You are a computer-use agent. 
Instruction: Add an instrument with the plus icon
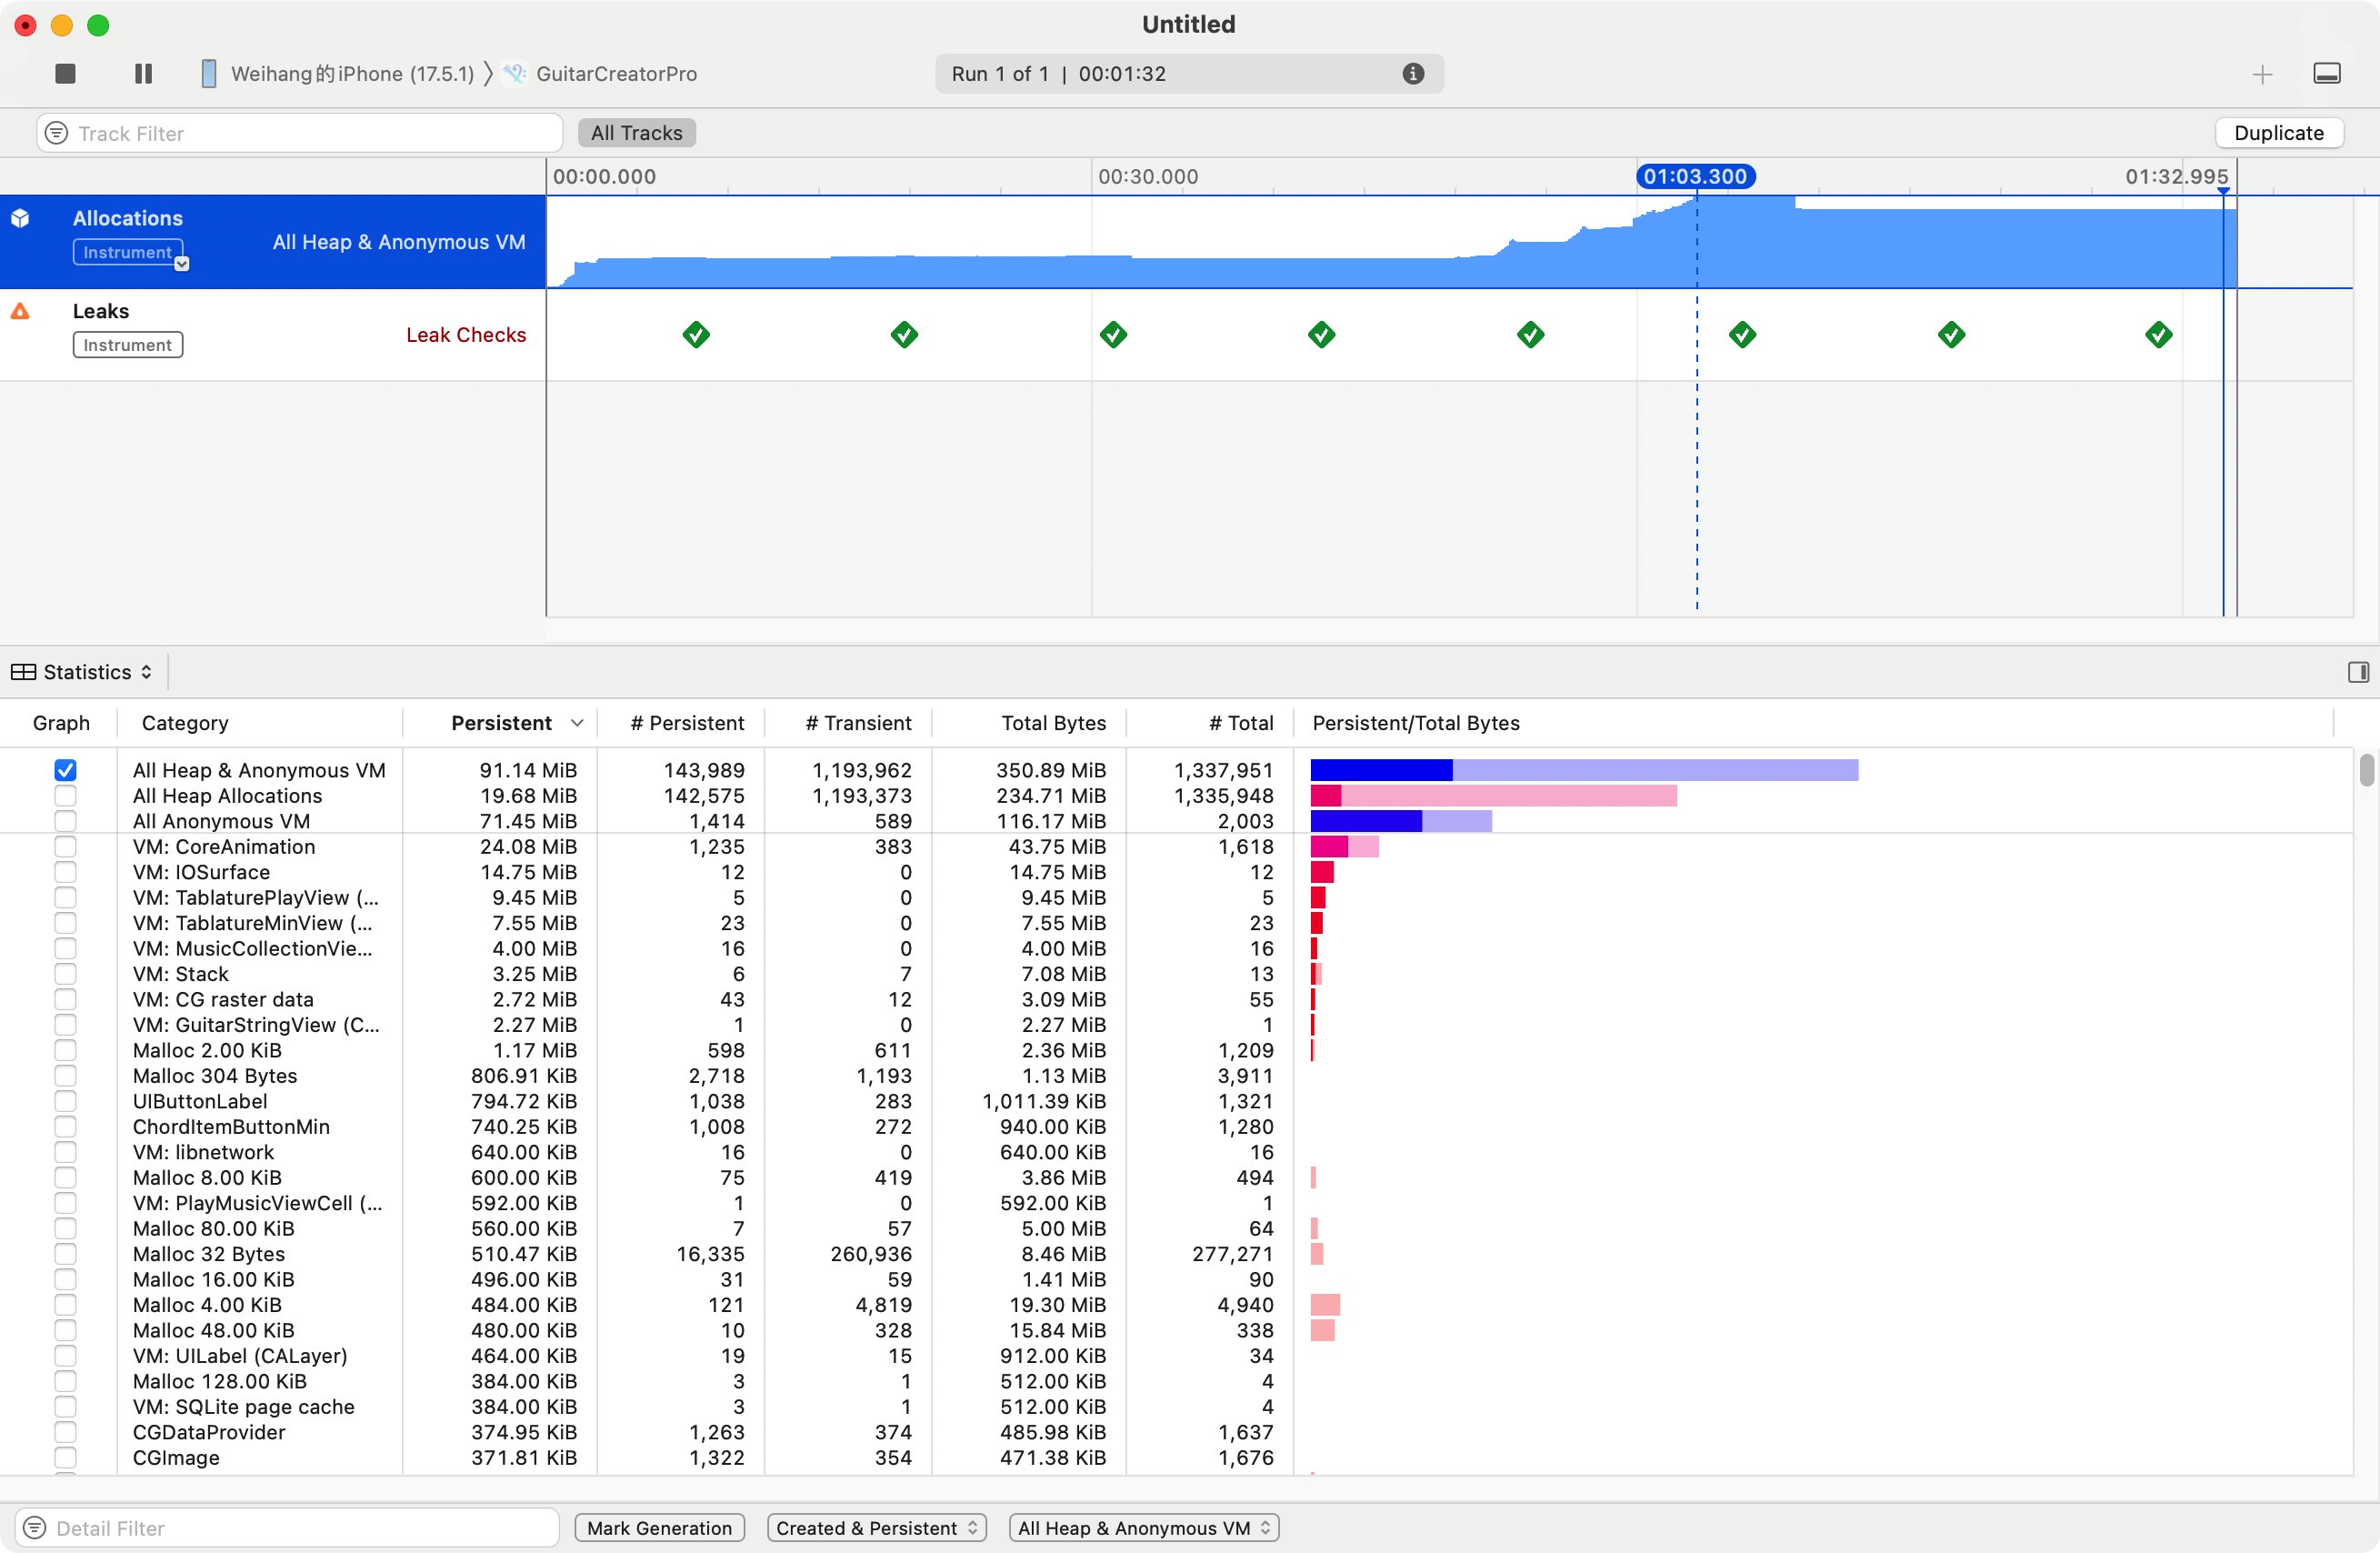pos(2262,74)
